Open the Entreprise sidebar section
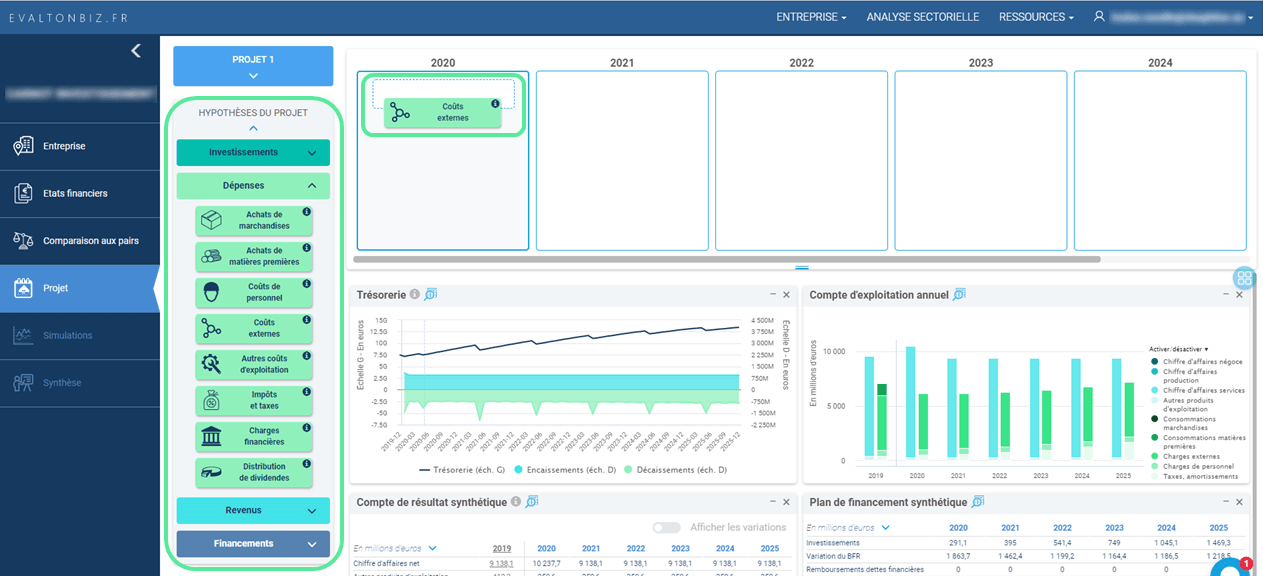The width and height of the screenshot is (1263, 576). (80, 146)
